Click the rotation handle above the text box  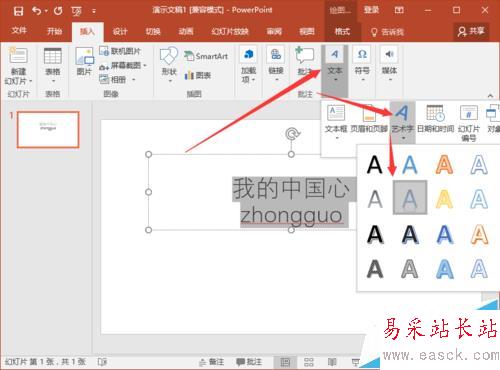293,134
